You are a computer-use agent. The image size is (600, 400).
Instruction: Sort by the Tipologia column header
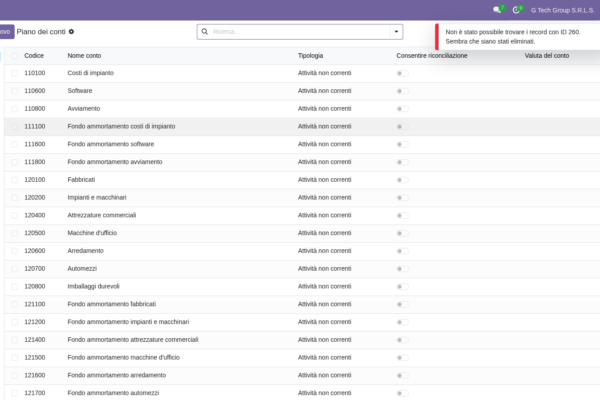pos(310,56)
